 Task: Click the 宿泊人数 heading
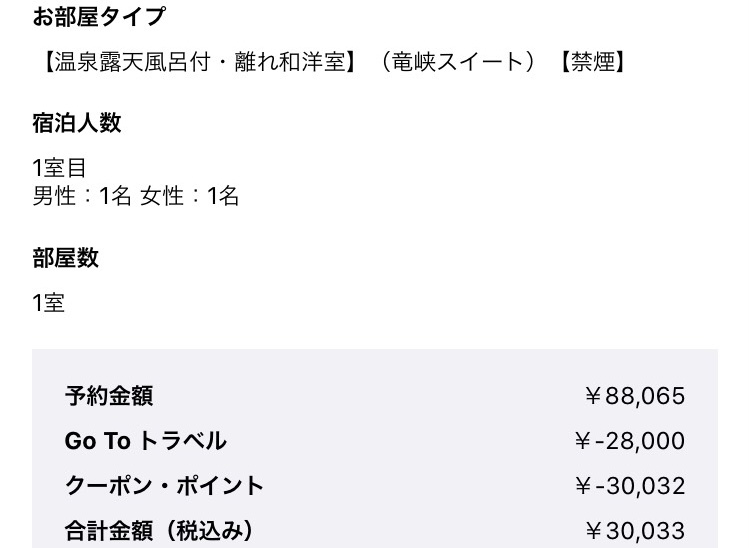tap(77, 123)
